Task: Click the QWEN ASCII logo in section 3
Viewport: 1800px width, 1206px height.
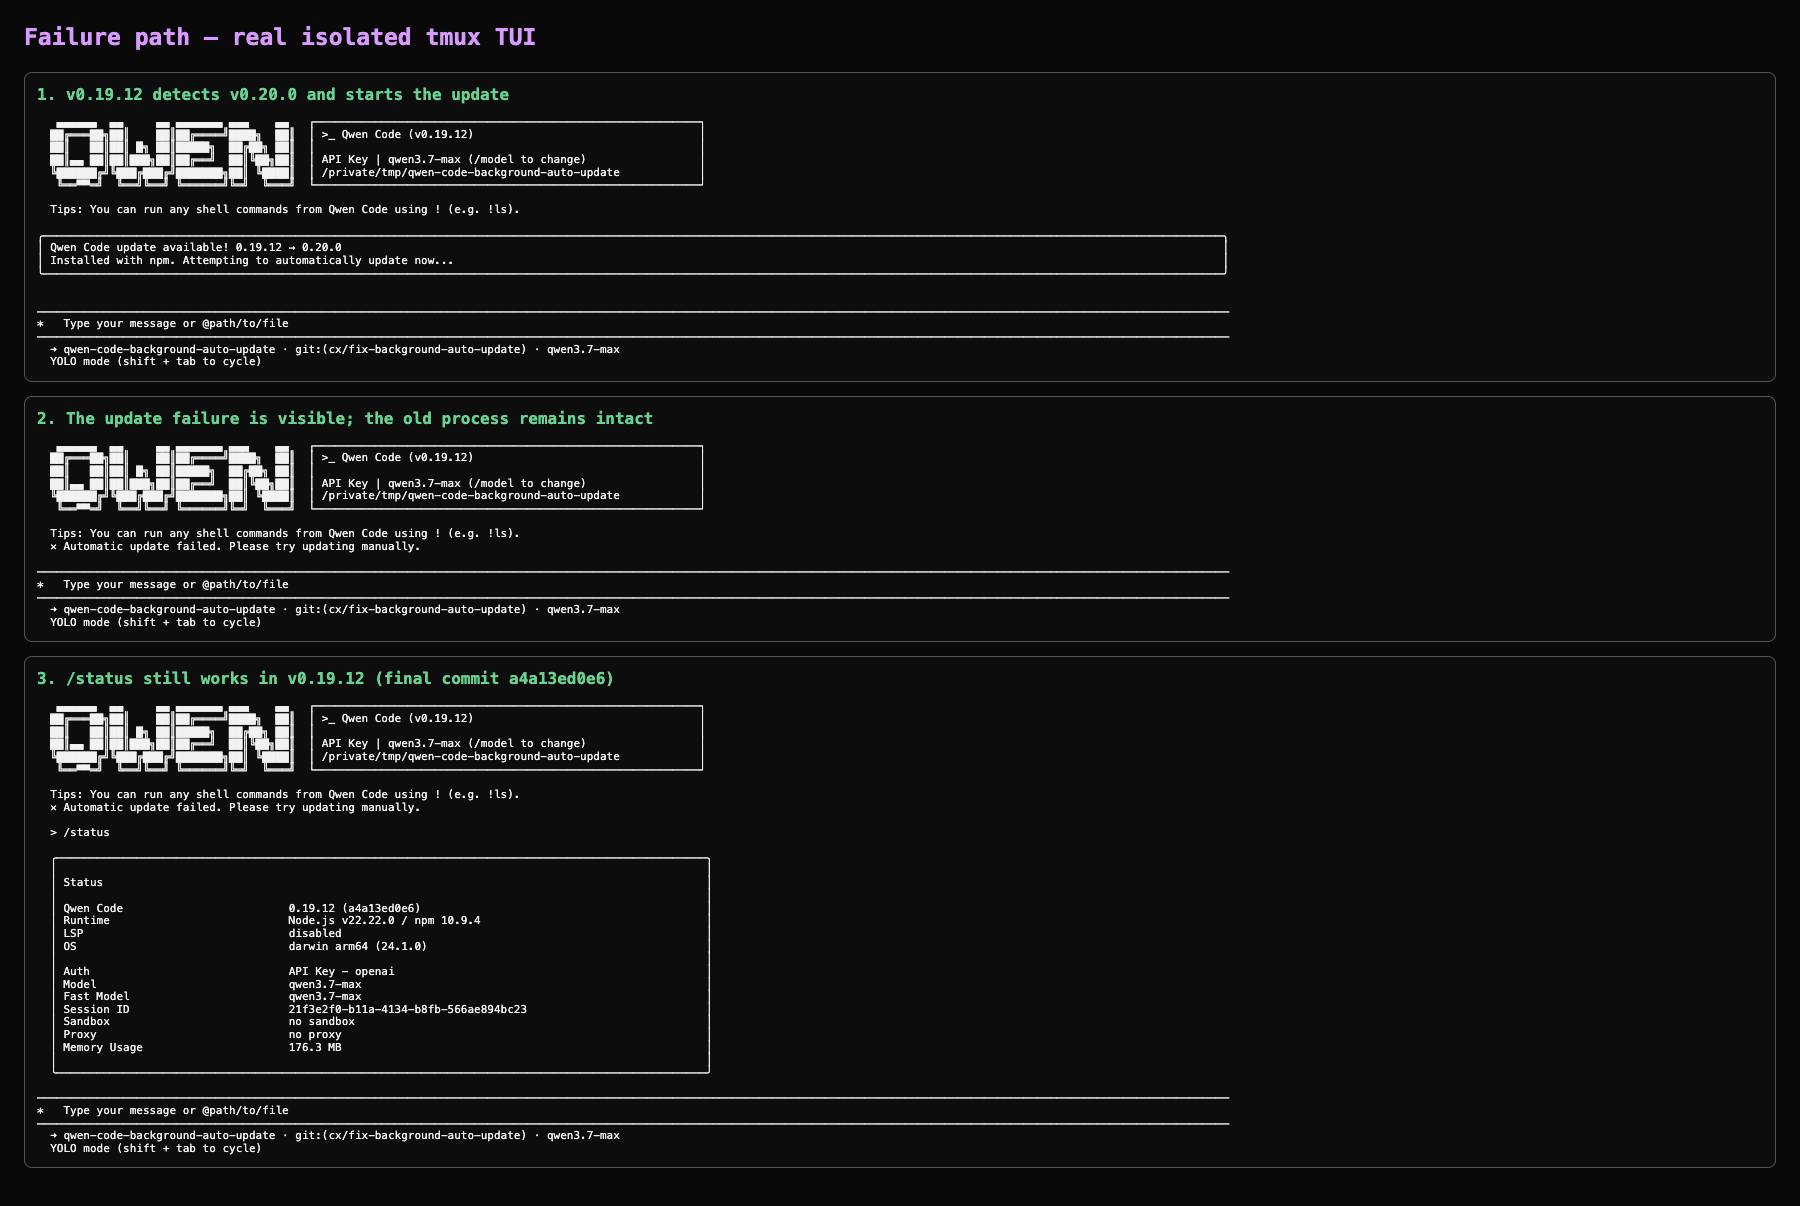Action: [172, 739]
